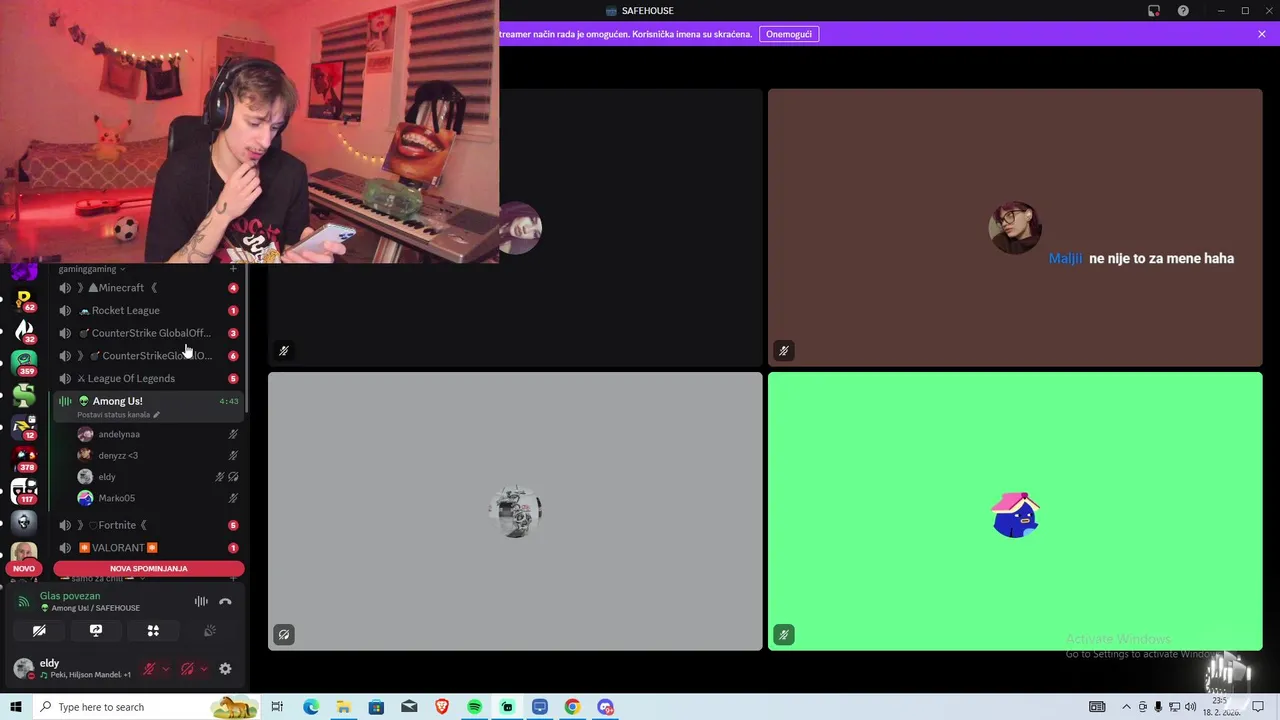Open eldy user profile avatar panel

click(72, 668)
